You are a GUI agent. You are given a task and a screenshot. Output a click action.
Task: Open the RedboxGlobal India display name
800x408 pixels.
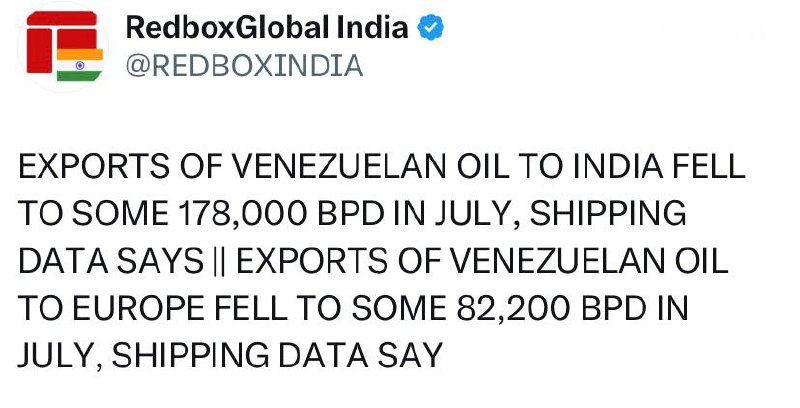click(267, 27)
